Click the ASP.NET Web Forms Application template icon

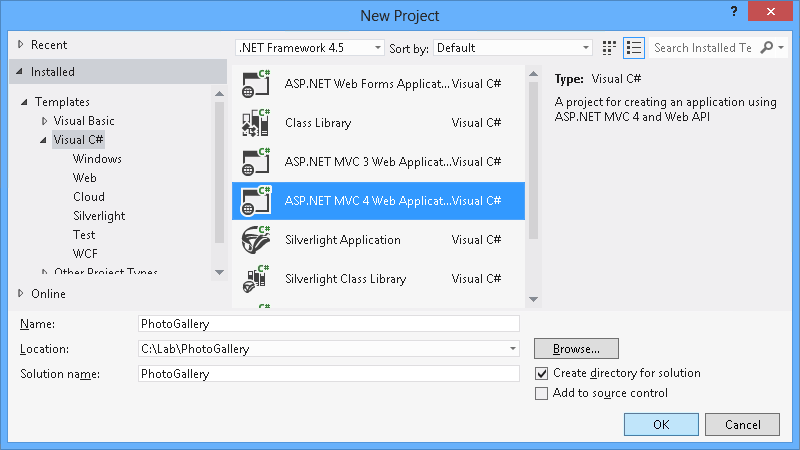[x=256, y=84]
